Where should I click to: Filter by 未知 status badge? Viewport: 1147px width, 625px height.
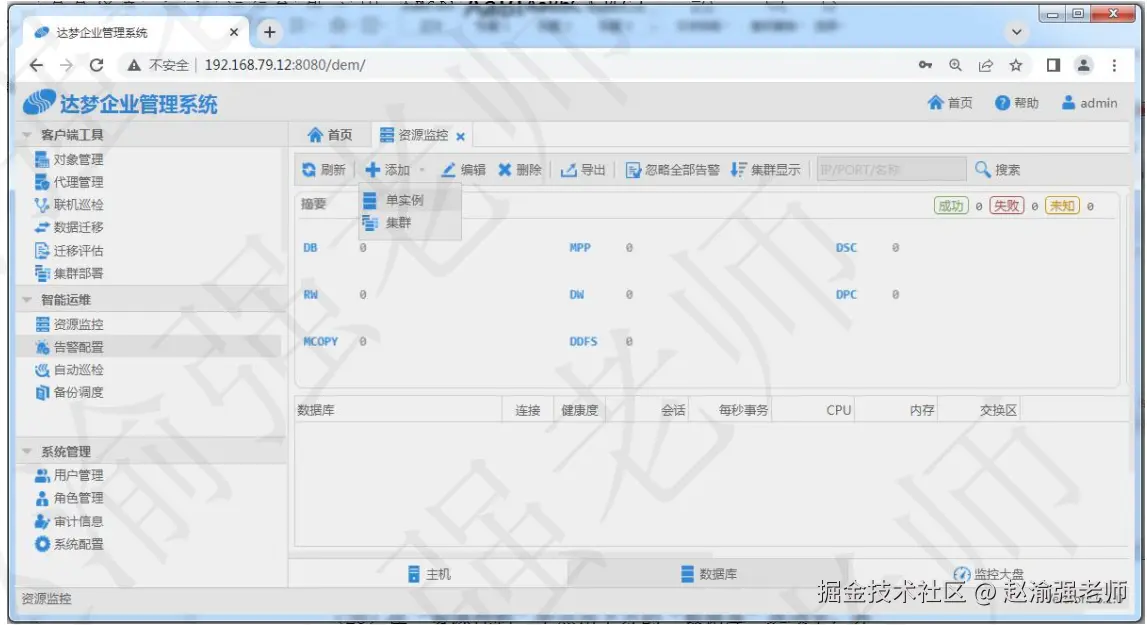pos(1062,206)
